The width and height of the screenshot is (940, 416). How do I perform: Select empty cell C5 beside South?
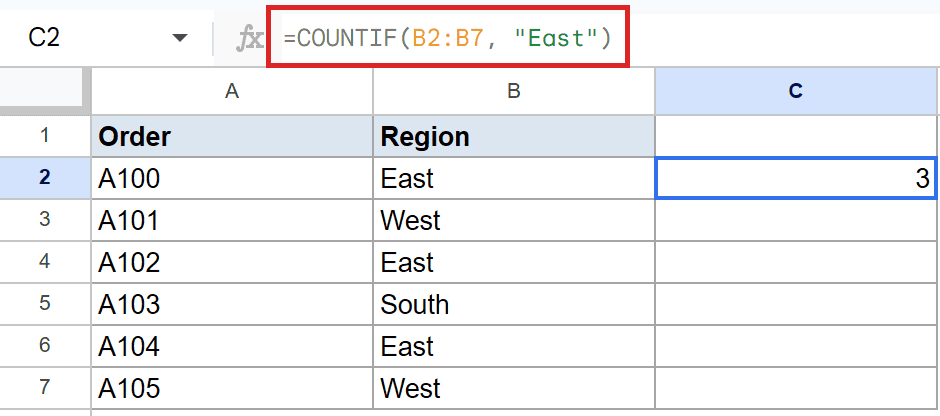pos(796,304)
